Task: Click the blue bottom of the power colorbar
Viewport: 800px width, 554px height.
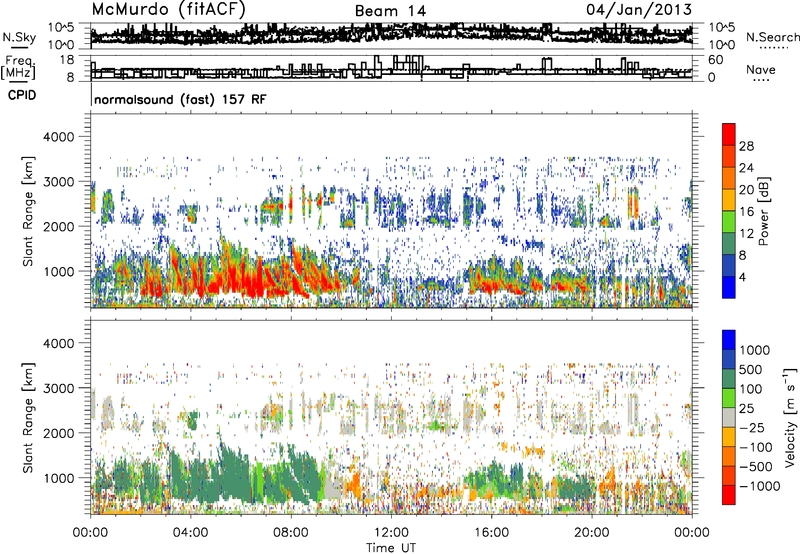Action: [x=729, y=288]
